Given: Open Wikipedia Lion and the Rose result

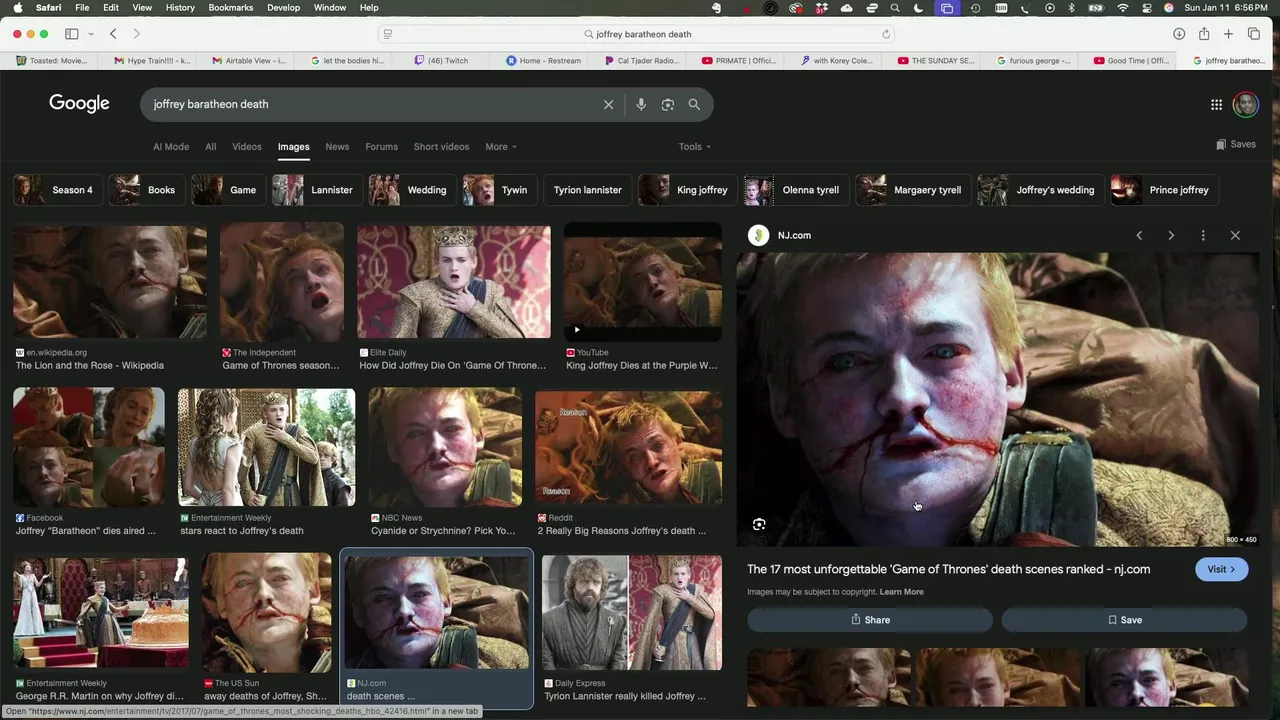Looking at the screenshot, I should (110, 299).
